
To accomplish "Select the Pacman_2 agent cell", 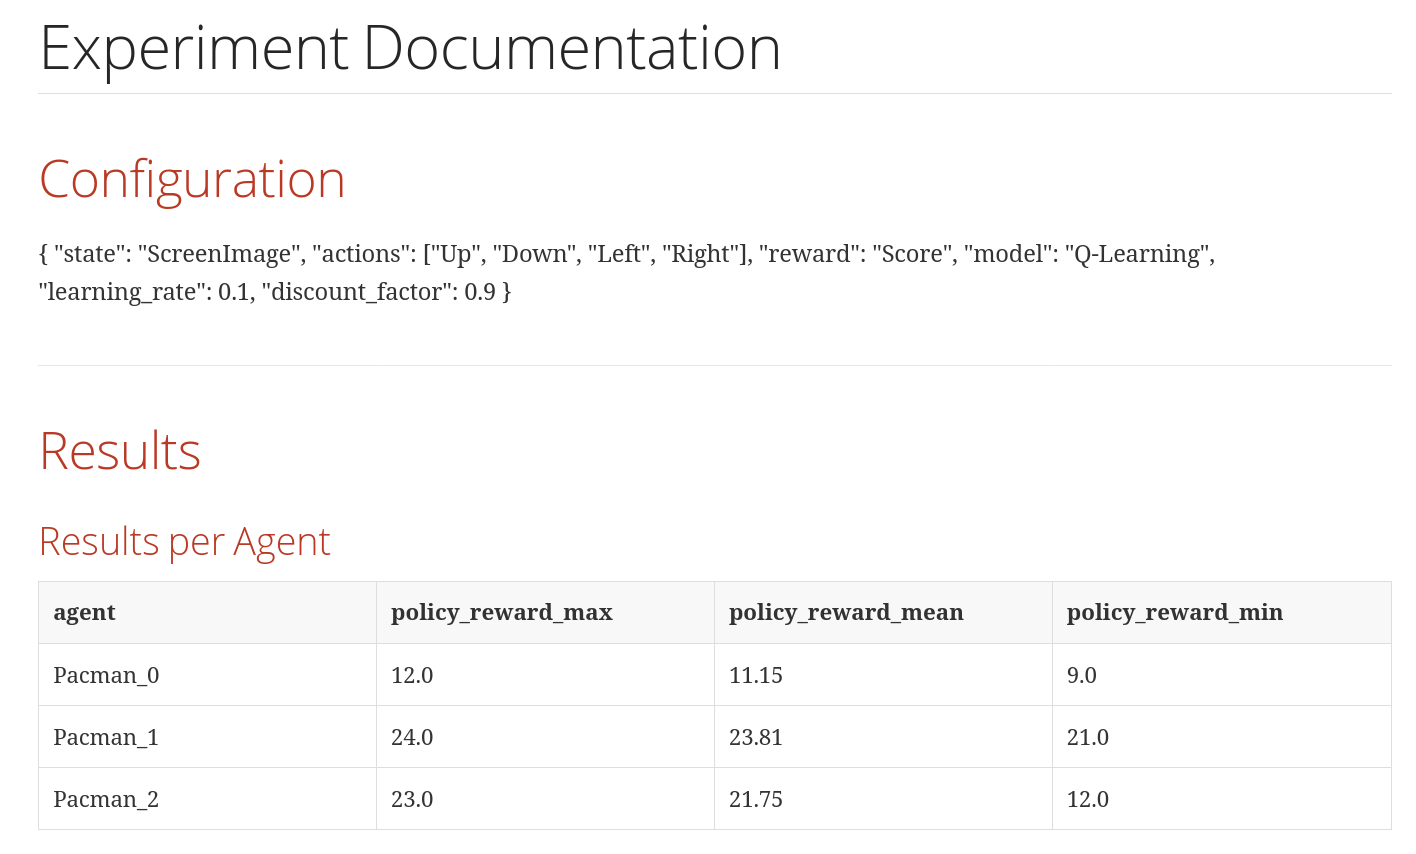I will pyautogui.click(x=106, y=799).
